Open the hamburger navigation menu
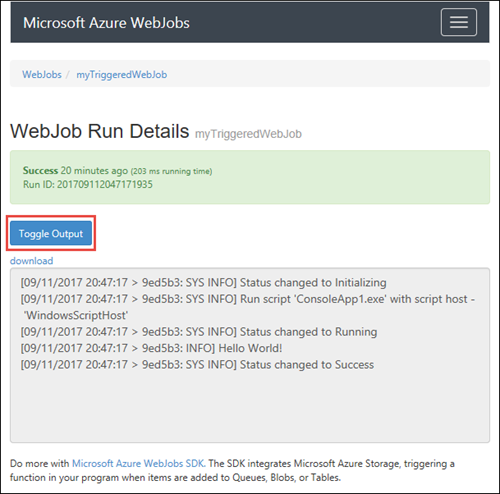This screenshot has width=500, height=494. (459, 22)
